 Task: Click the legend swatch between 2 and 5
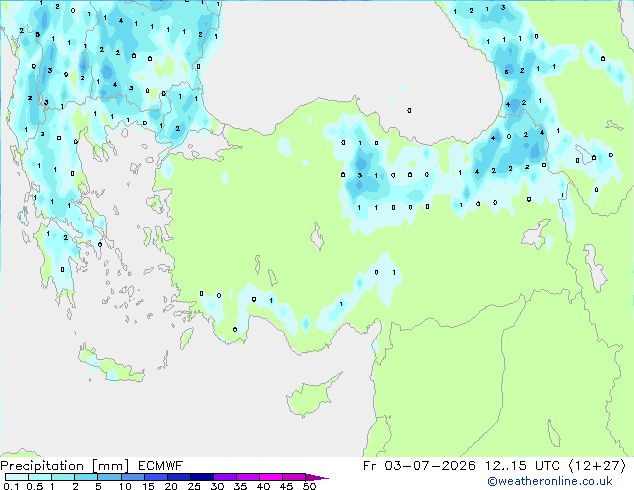coord(86,477)
